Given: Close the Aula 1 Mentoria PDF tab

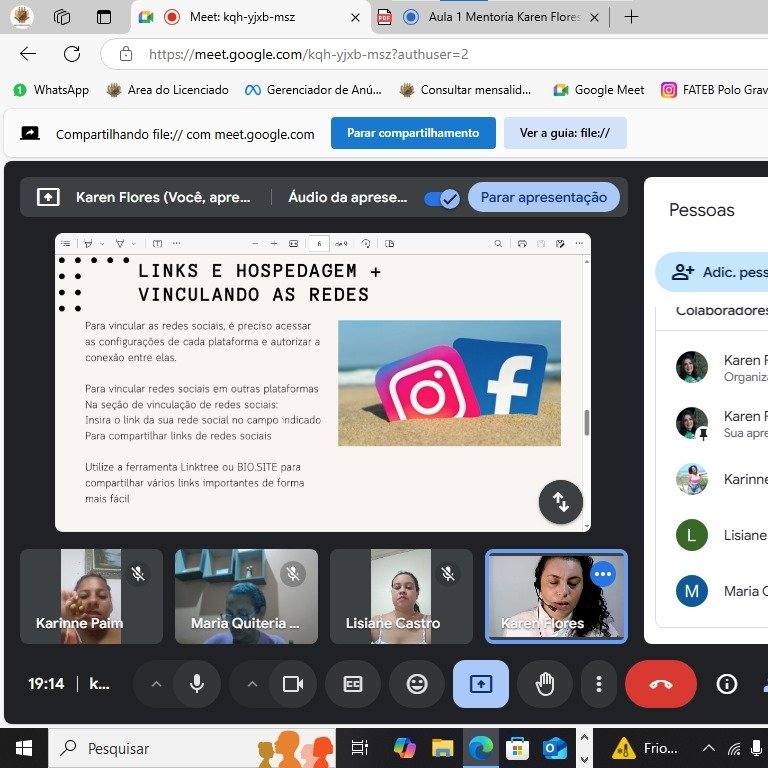Looking at the screenshot, I should click(594, 18).
